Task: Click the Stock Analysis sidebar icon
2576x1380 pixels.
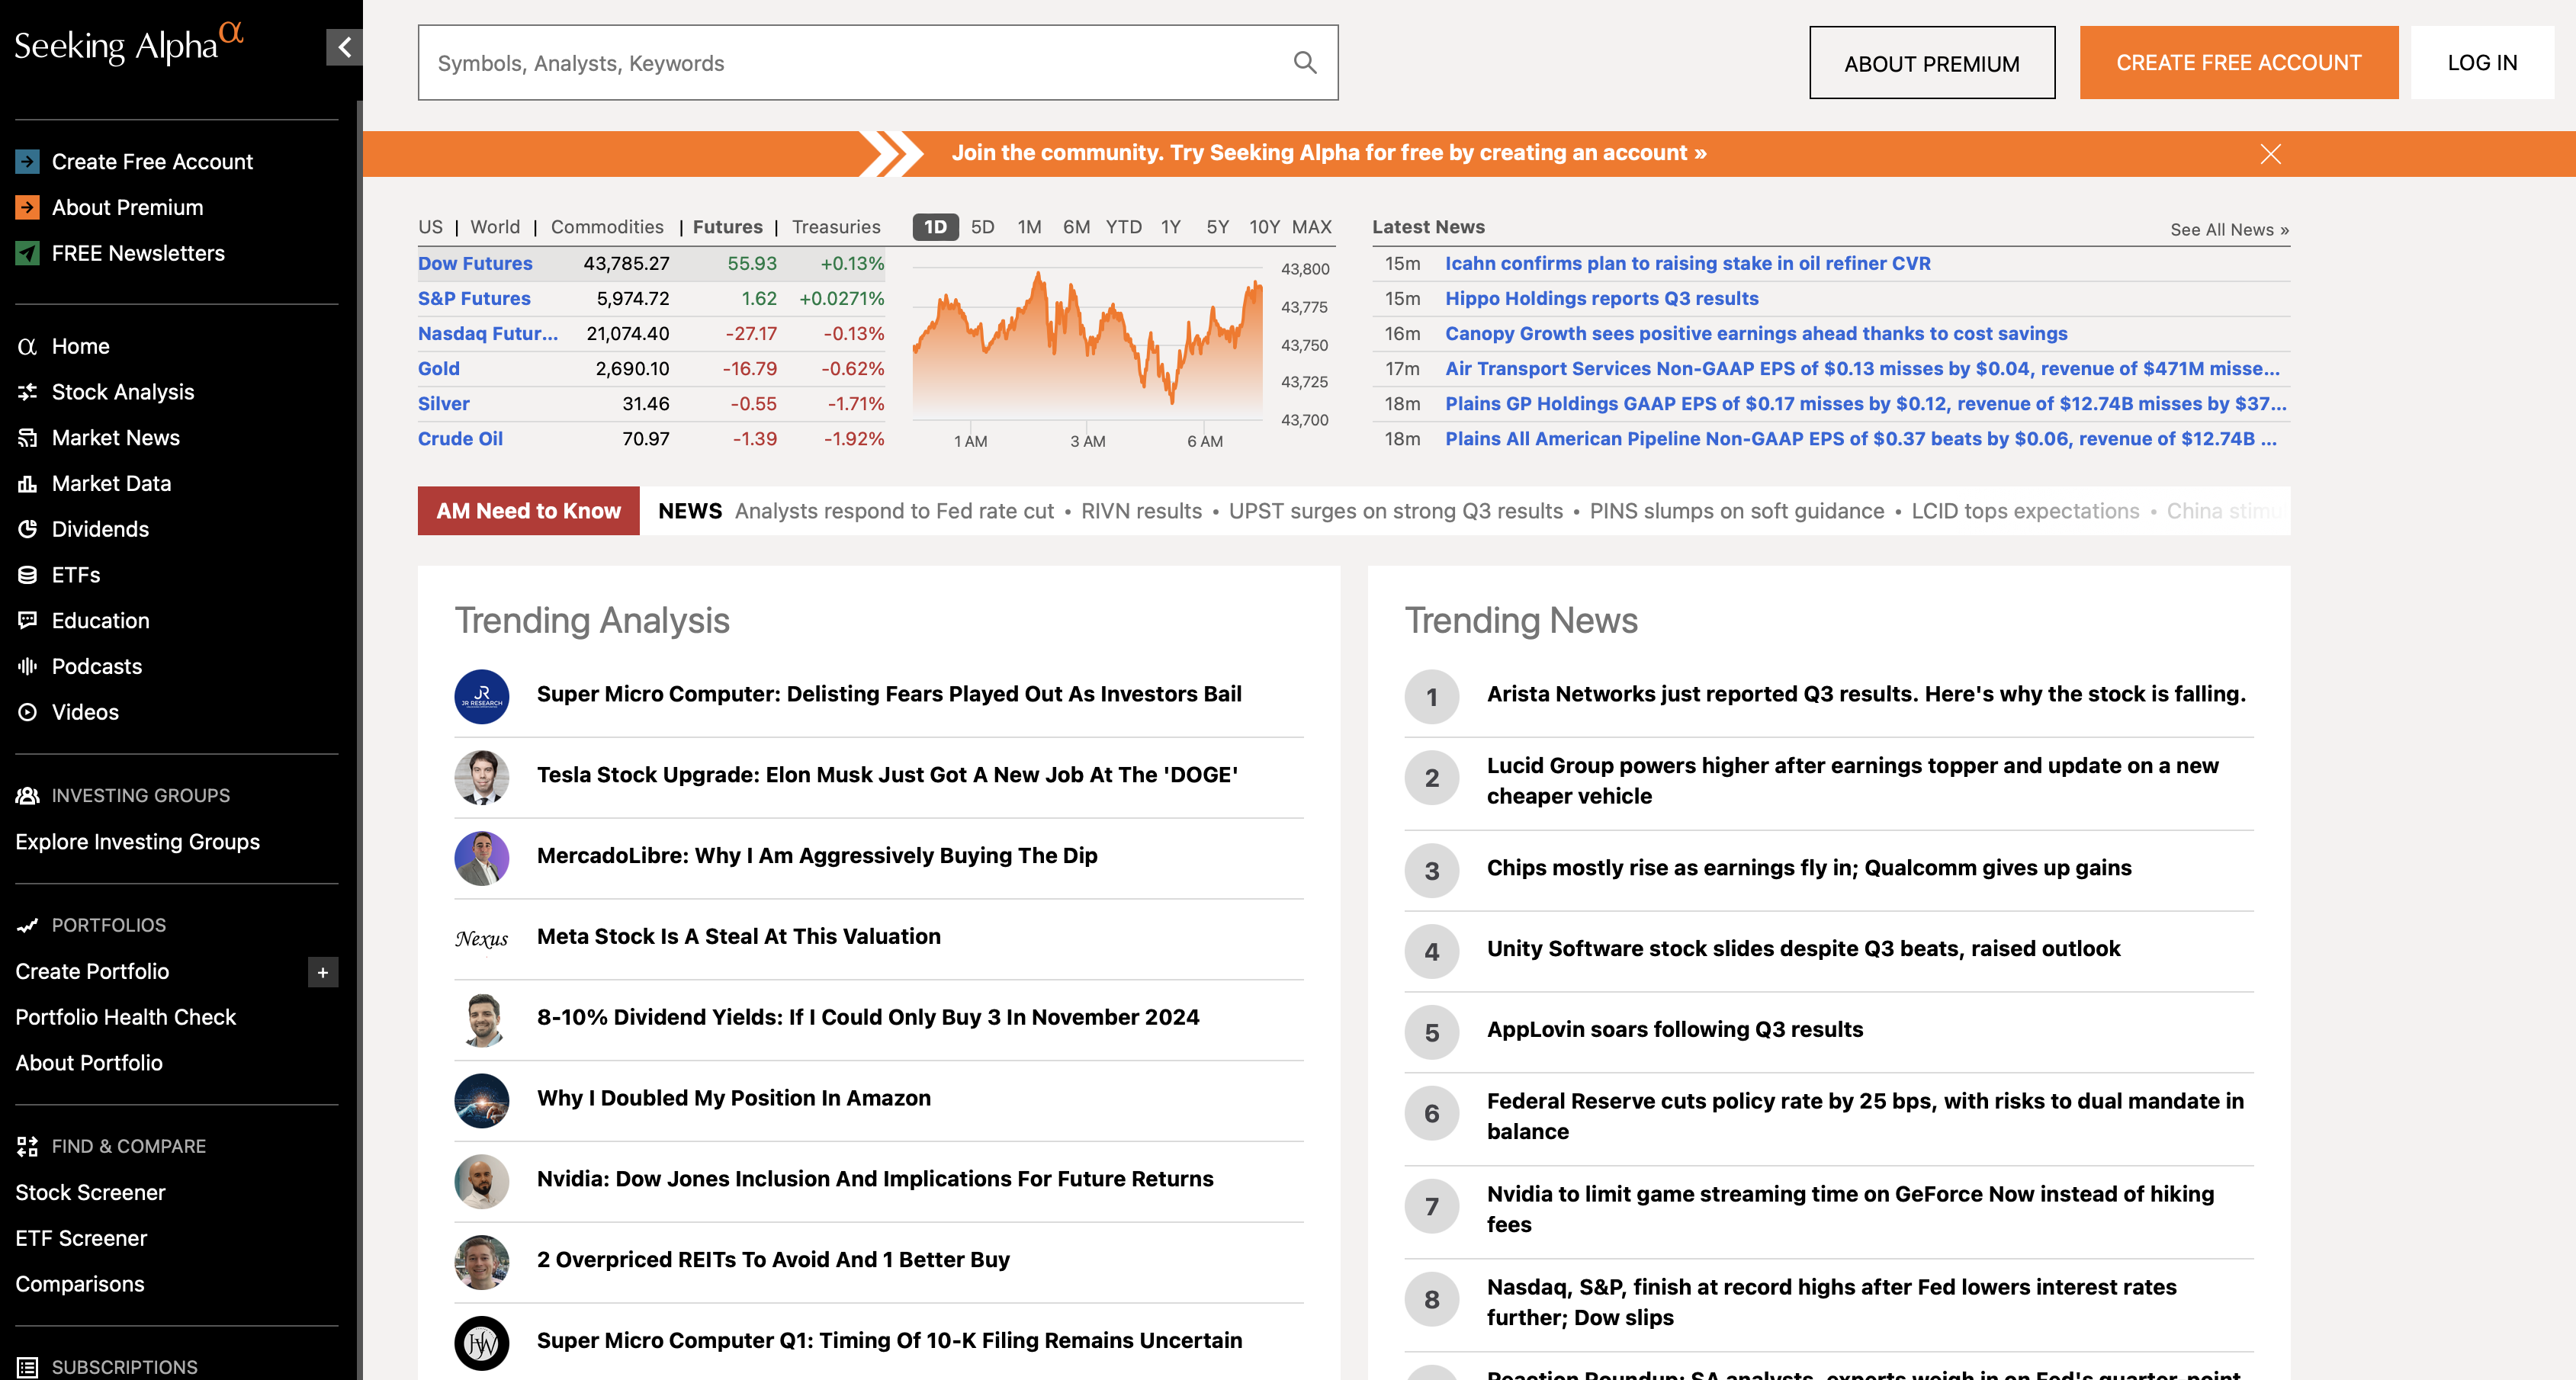Action: [28, 392]
